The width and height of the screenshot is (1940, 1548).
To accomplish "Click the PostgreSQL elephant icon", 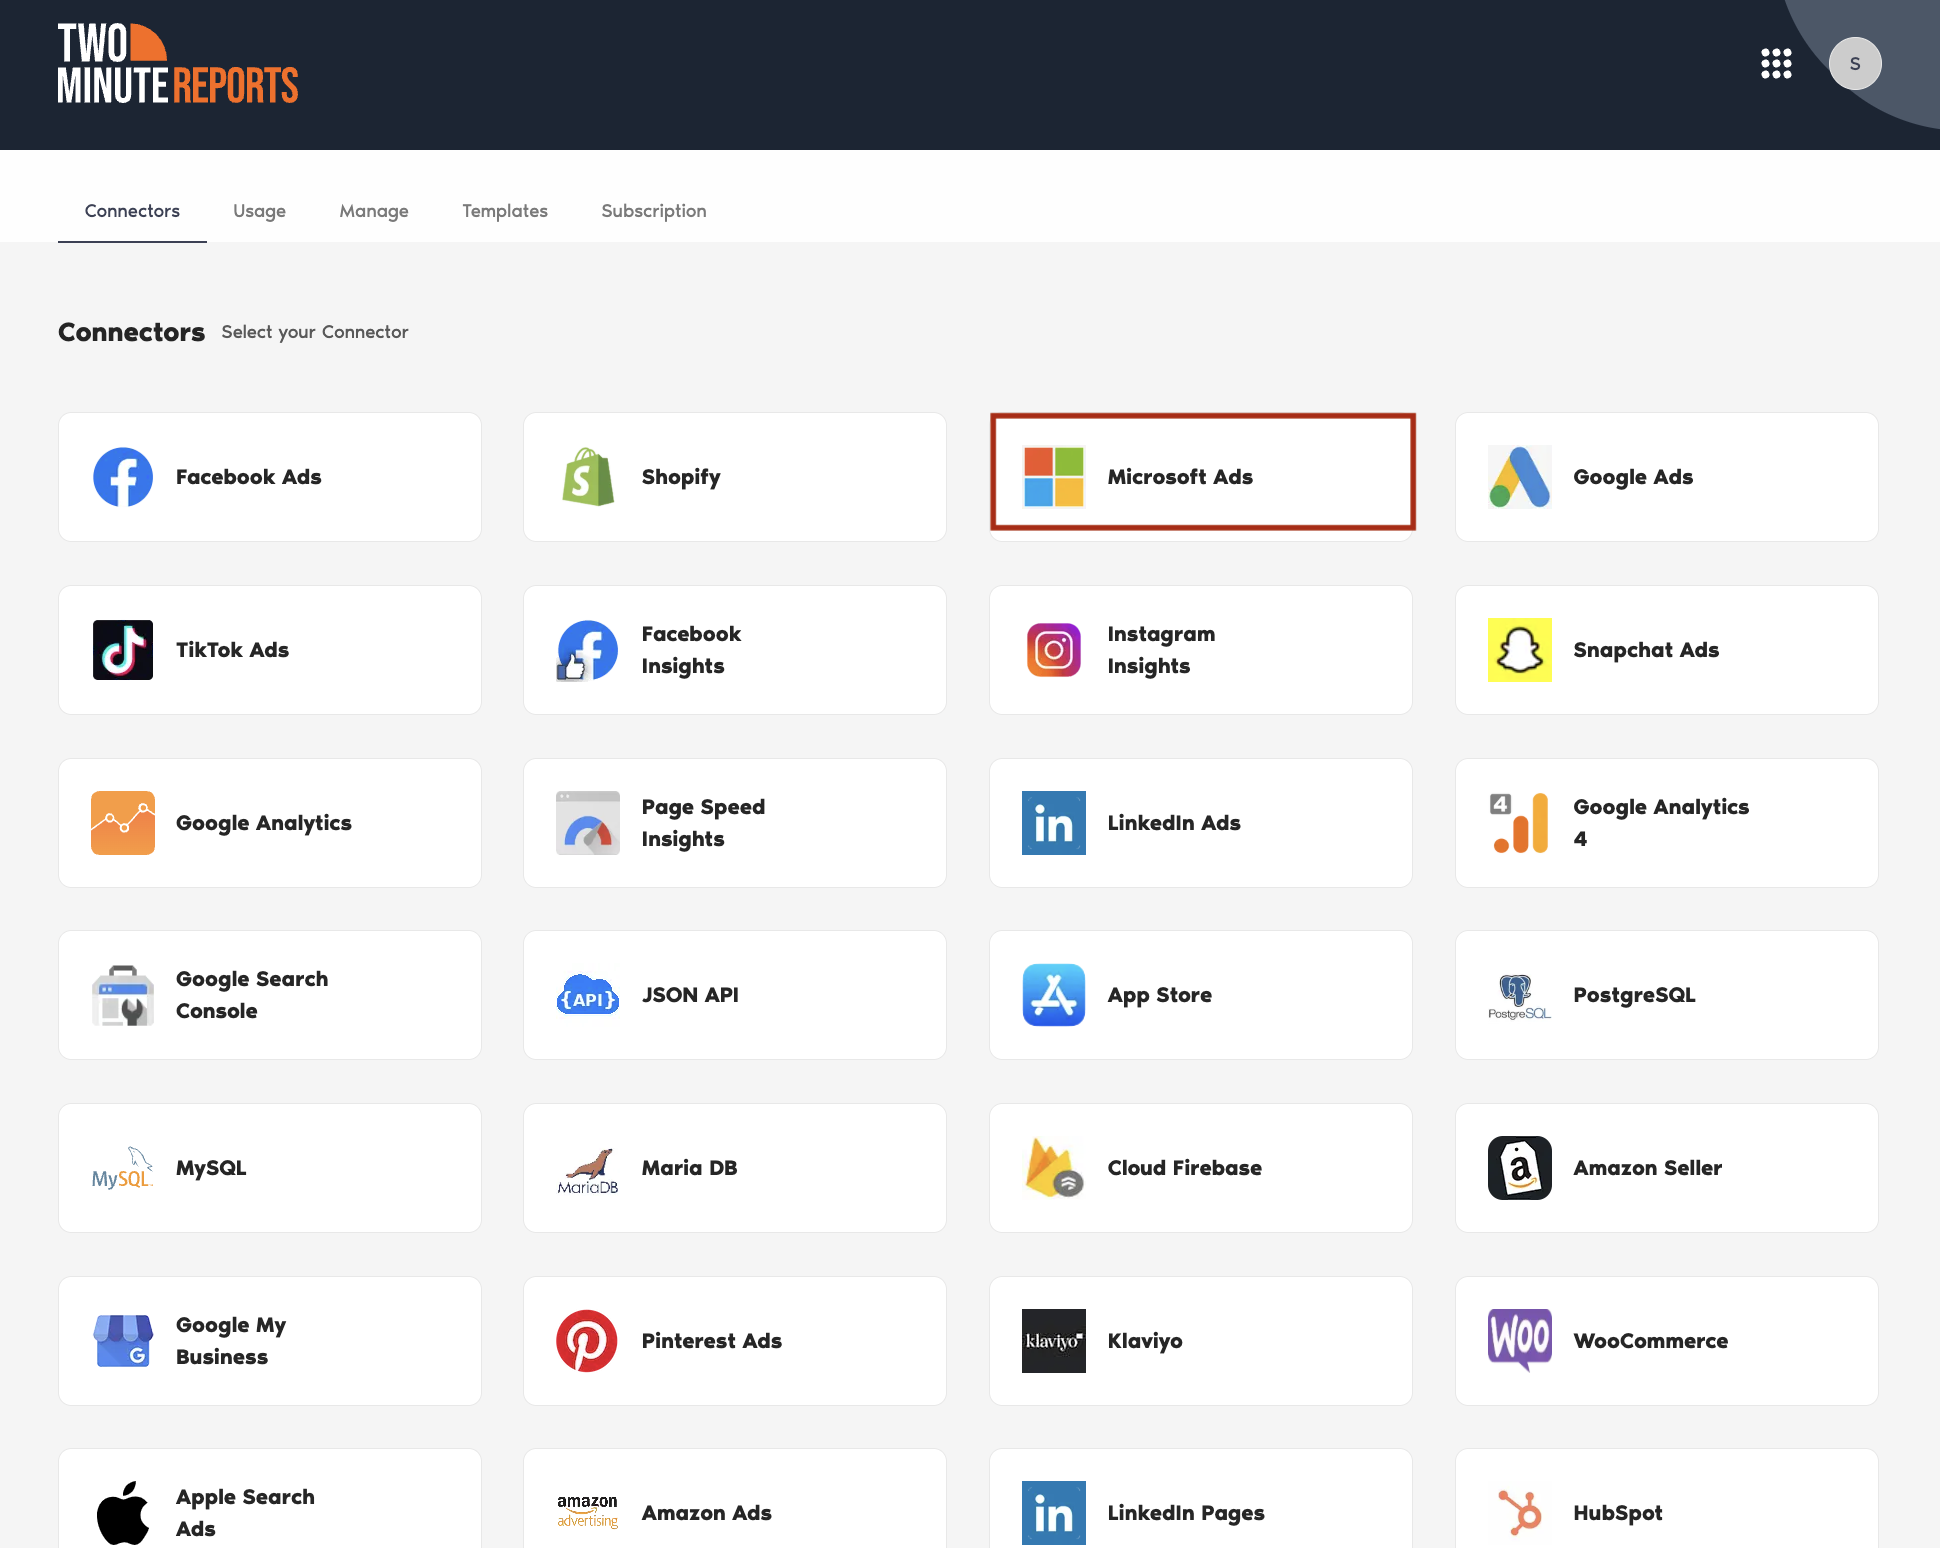I will coord(1520,997).
